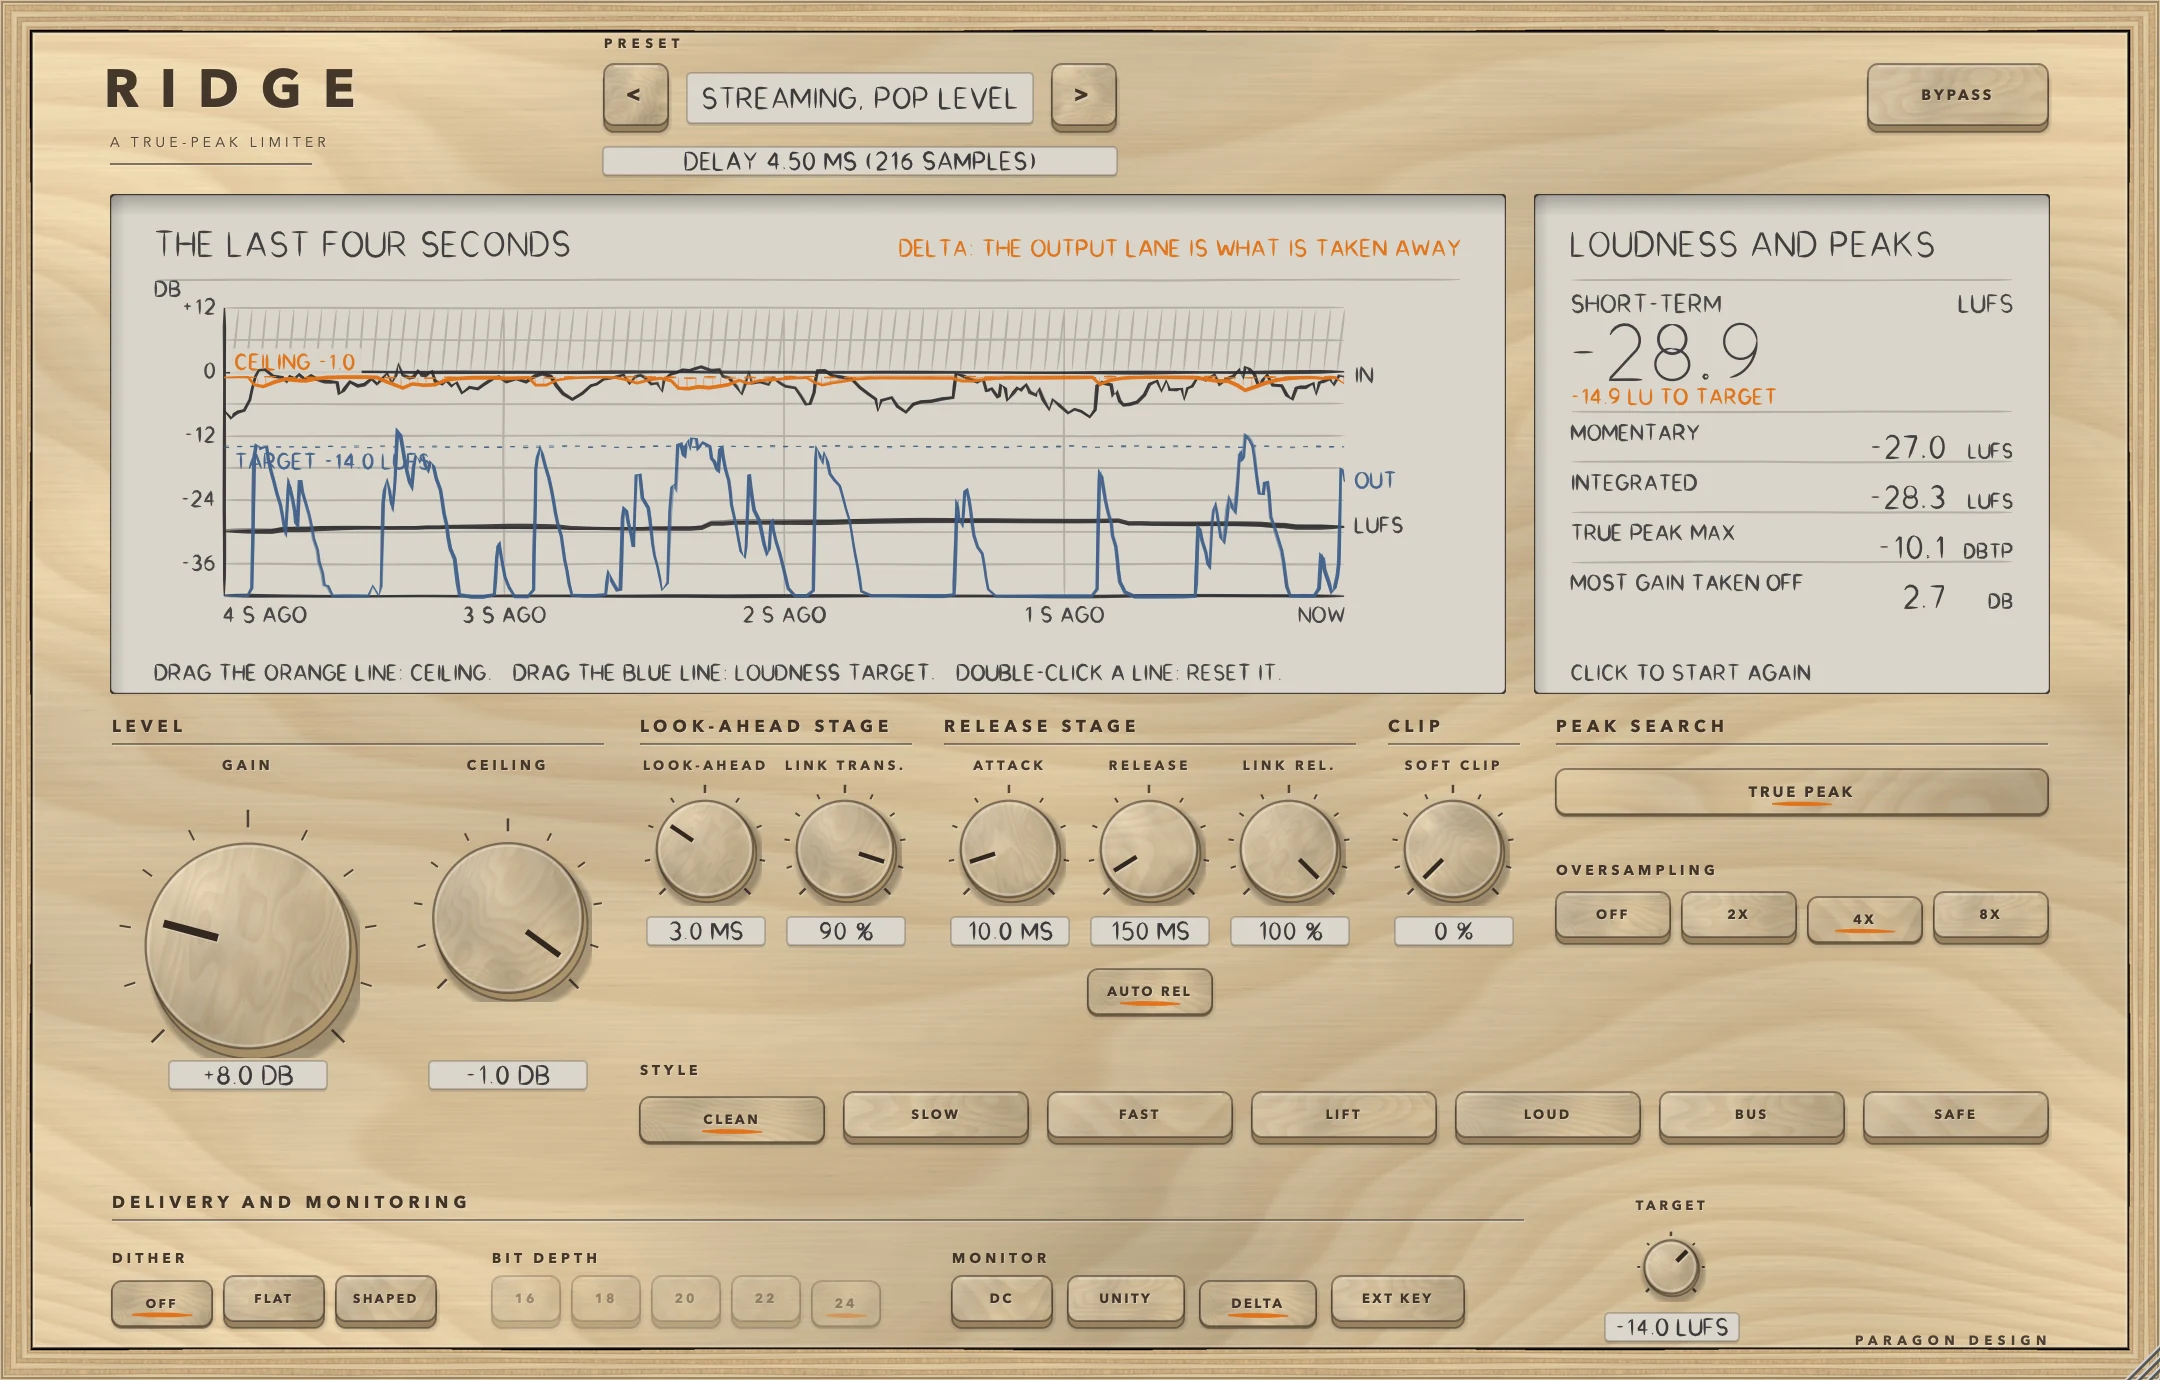Toggle the Auto Rel button
This screenshot has width=2160, height=1380.
click(1149, 992)
